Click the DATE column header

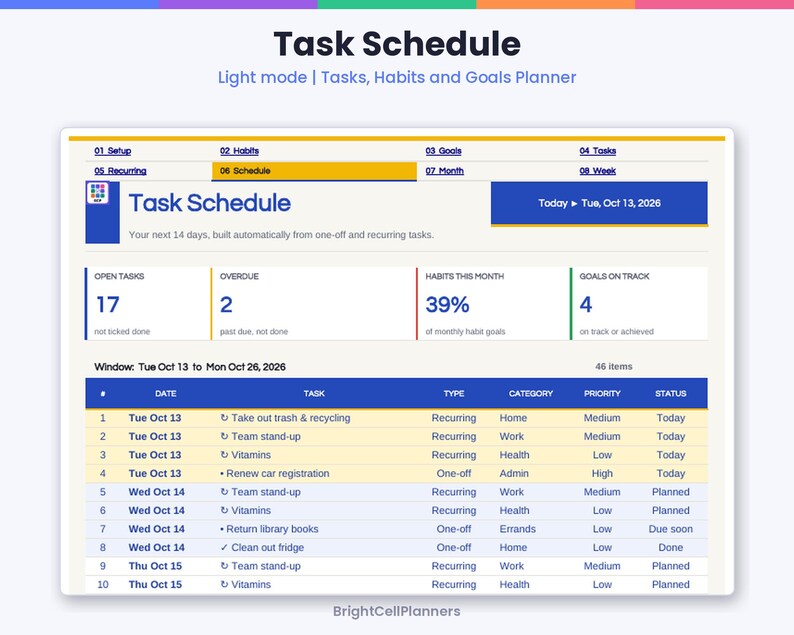click(x=166, y=393)
